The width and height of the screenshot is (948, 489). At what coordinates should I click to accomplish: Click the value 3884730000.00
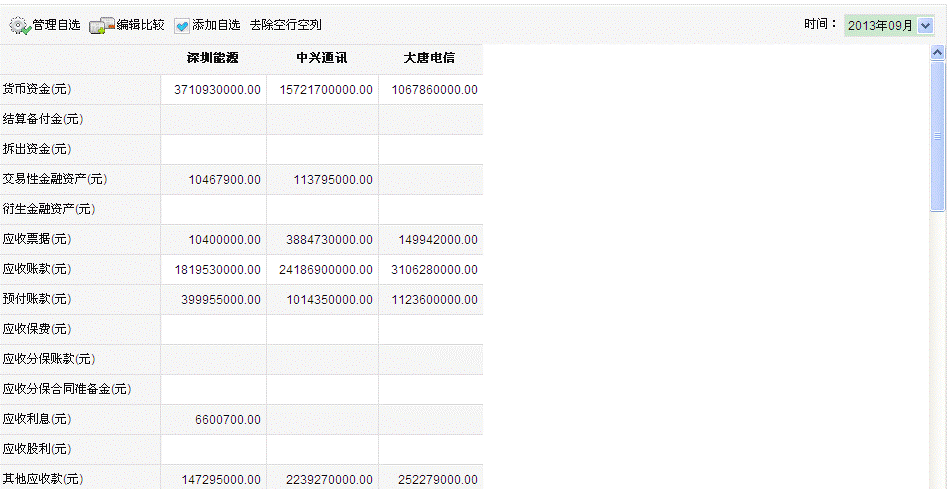point(330,240)
